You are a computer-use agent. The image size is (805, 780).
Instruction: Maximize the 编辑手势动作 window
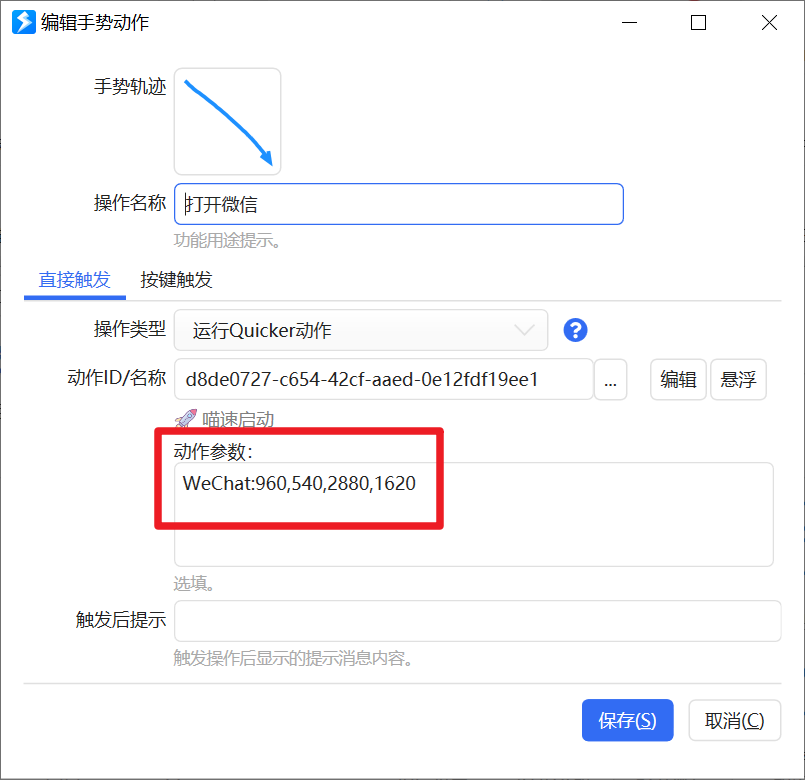tap(698, 23)
